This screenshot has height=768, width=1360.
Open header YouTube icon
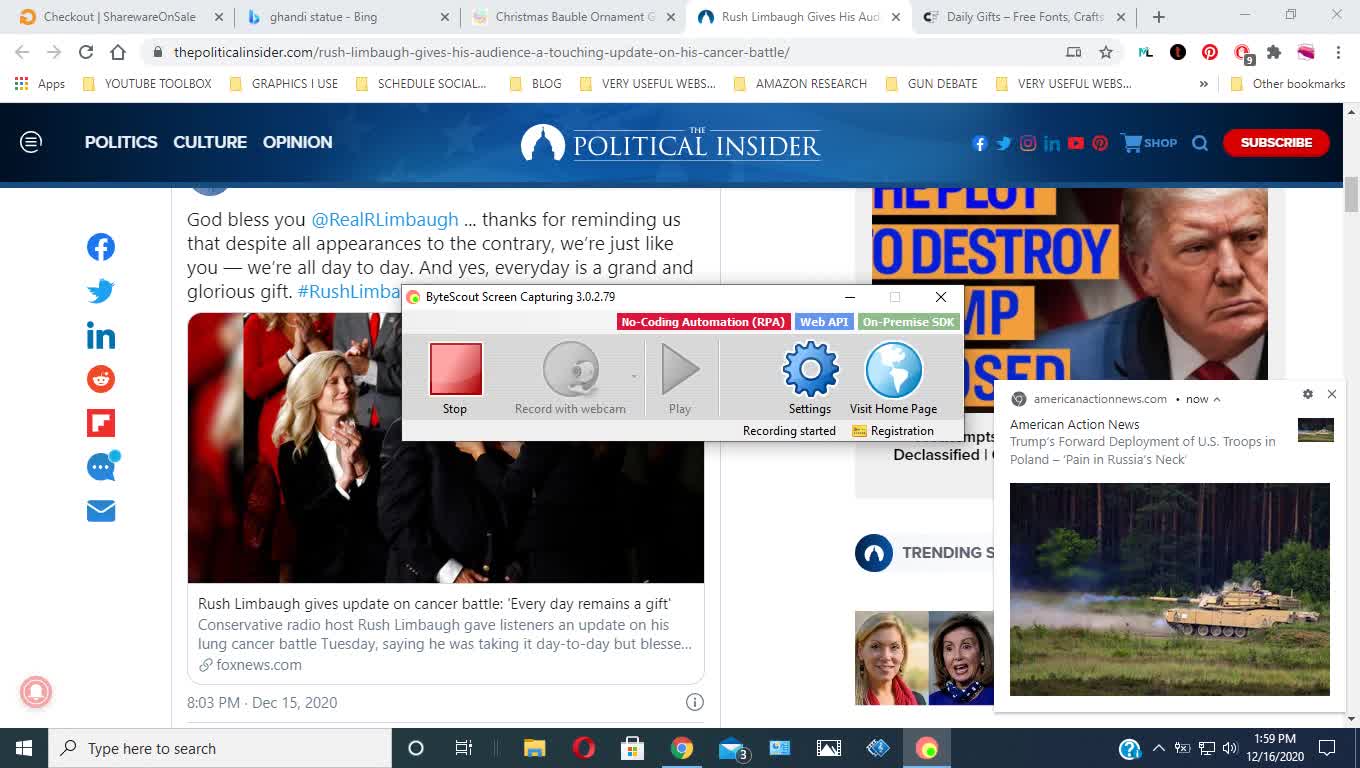click(1076, 143)
